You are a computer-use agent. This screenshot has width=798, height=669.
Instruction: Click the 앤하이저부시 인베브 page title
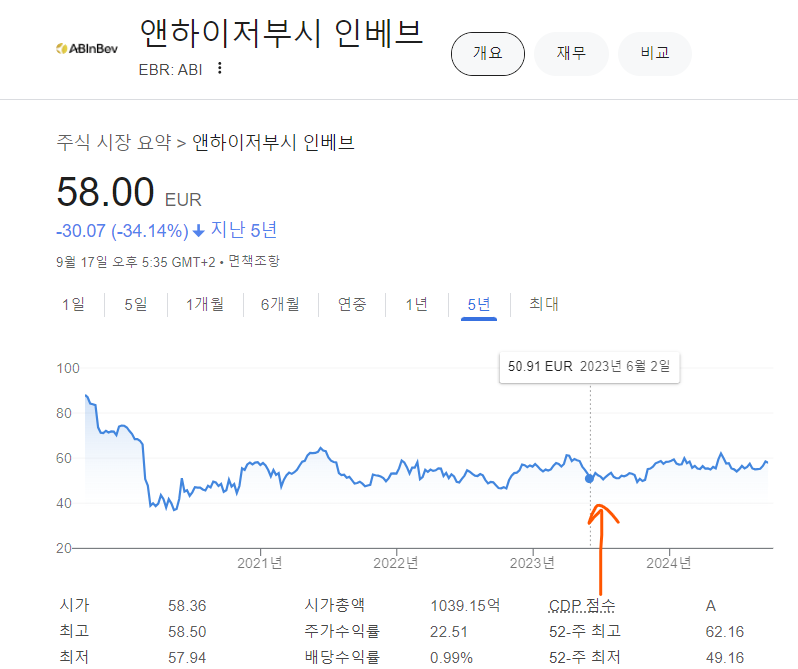click(x=281, y=33)
